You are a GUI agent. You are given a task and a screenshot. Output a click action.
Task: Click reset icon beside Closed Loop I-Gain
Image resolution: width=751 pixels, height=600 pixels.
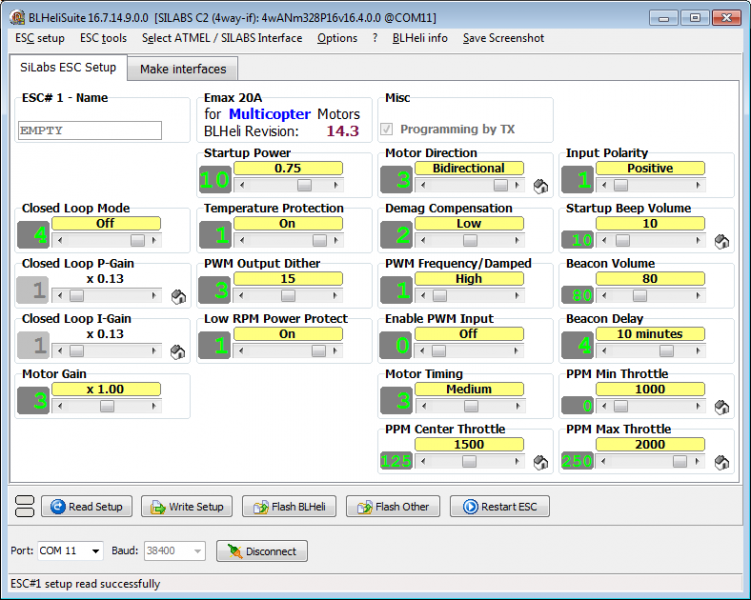pos(178,352)
